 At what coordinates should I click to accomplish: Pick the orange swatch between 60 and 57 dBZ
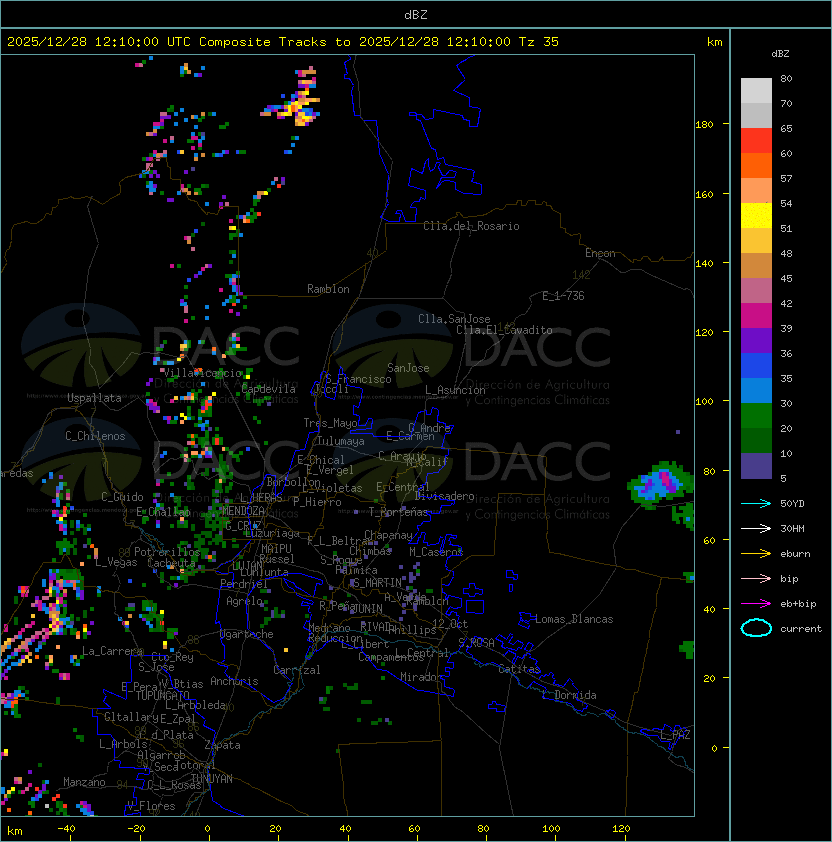click(x=756, y=166)
